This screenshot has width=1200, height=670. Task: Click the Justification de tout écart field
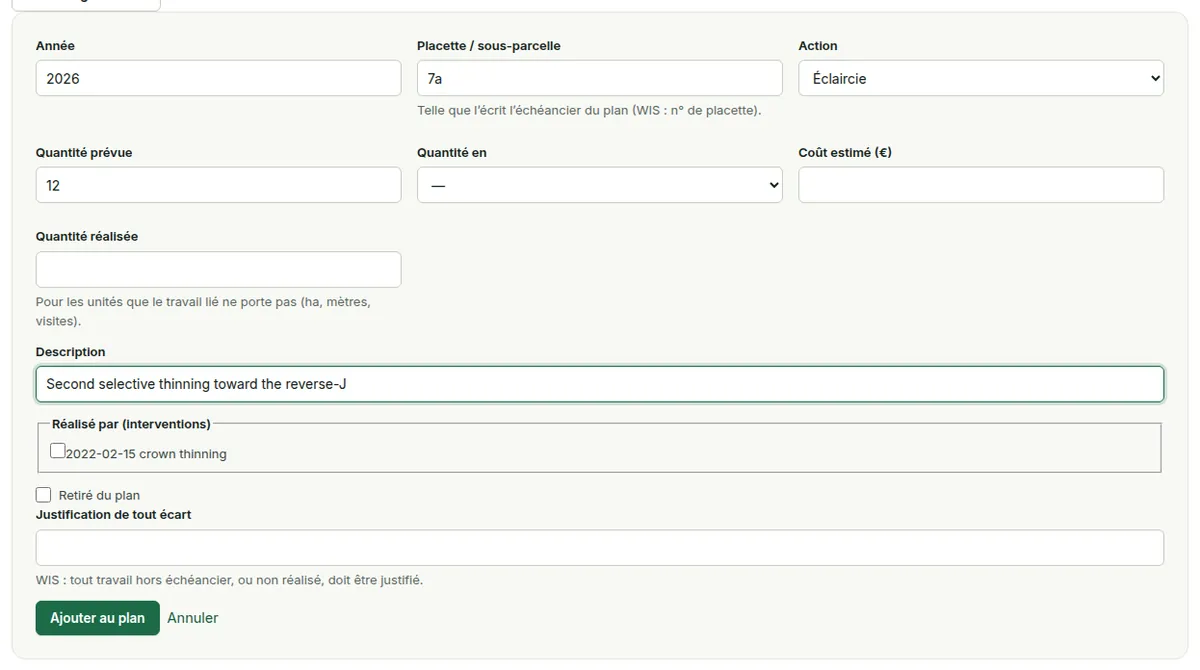click(x=600, y=548)
